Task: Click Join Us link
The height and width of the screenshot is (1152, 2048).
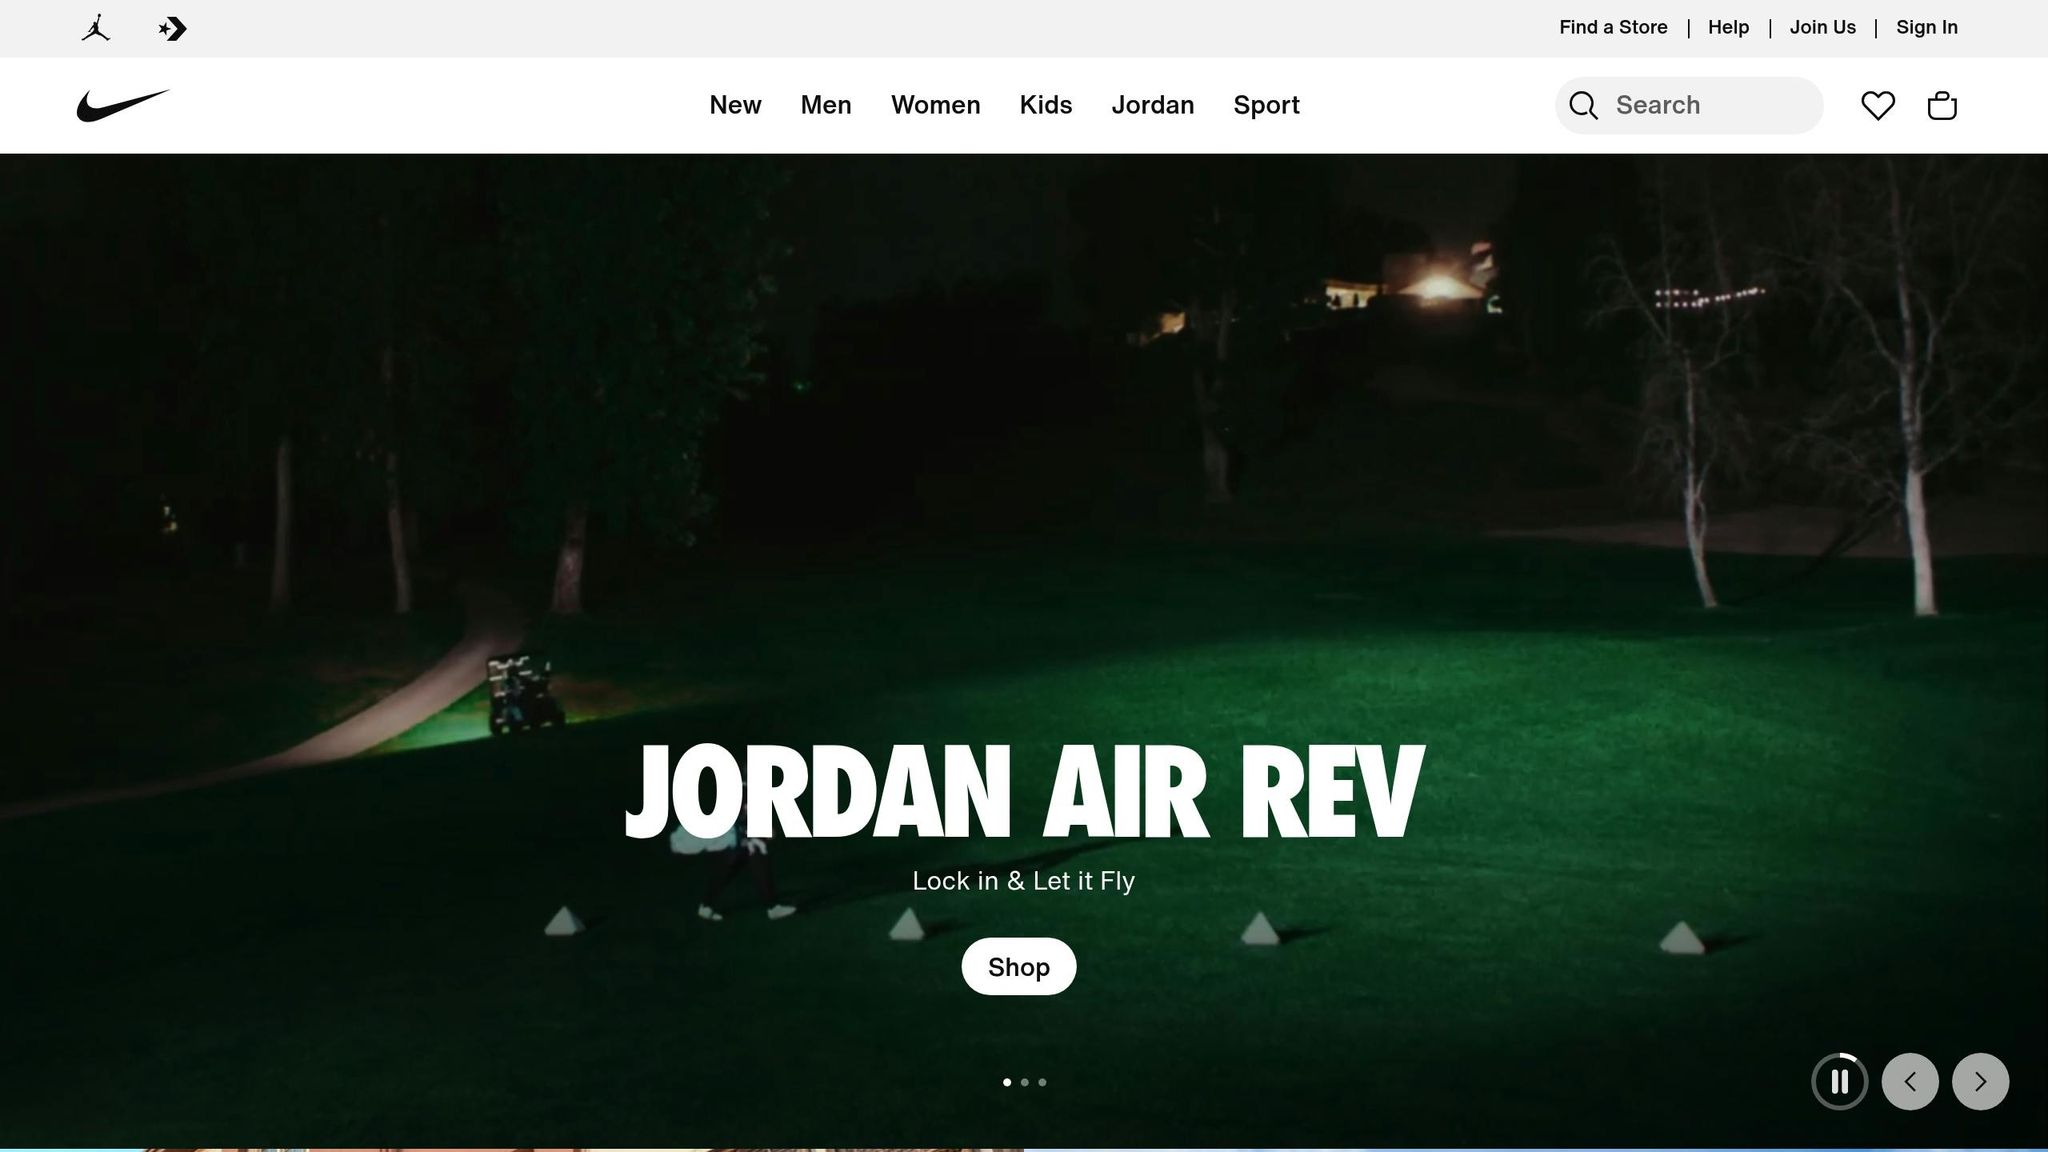Action: pos(1822,27)
